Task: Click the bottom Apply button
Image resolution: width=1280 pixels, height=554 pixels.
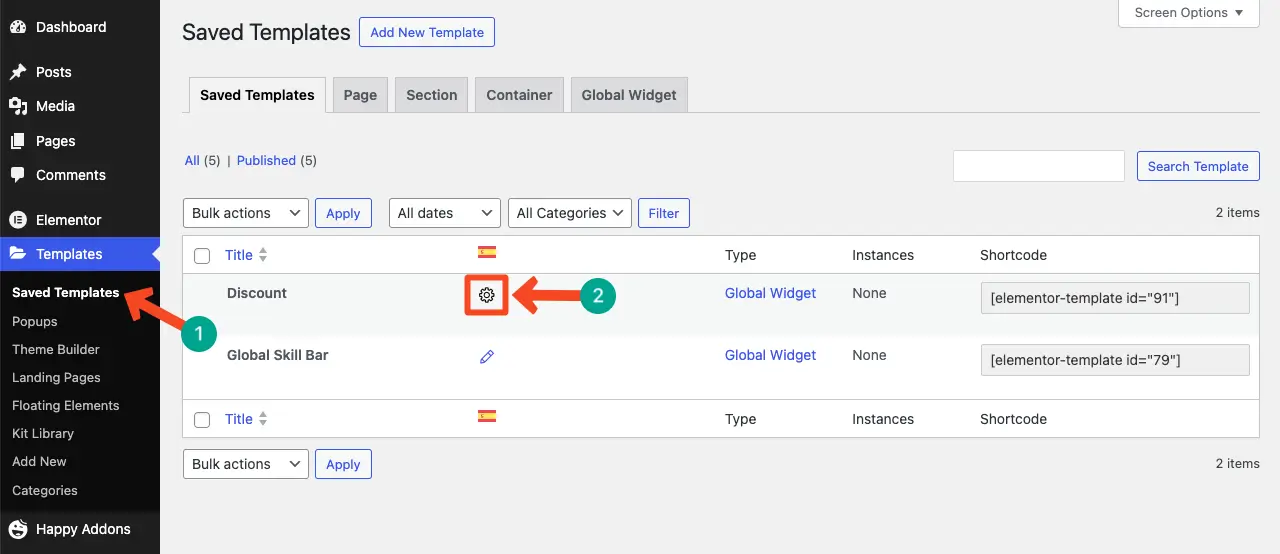Action: (343, 464)
